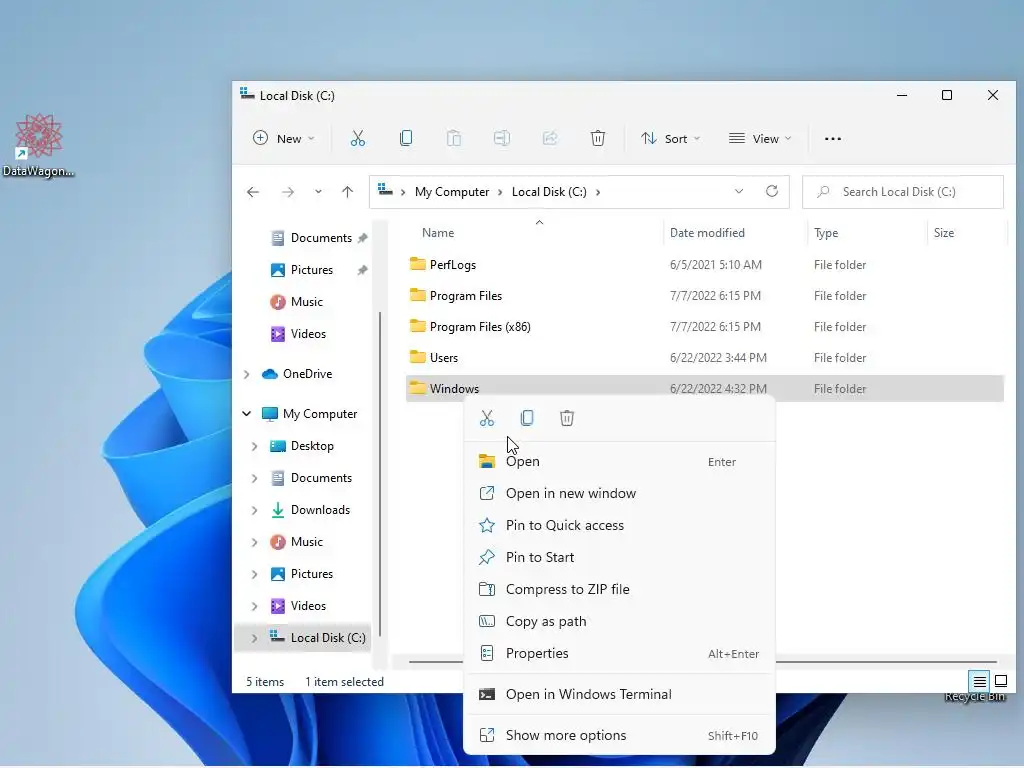The width and height of the screenshot is (1024, 768).
Task: Expand the Desktop tree node
Action: coord(254,446)
